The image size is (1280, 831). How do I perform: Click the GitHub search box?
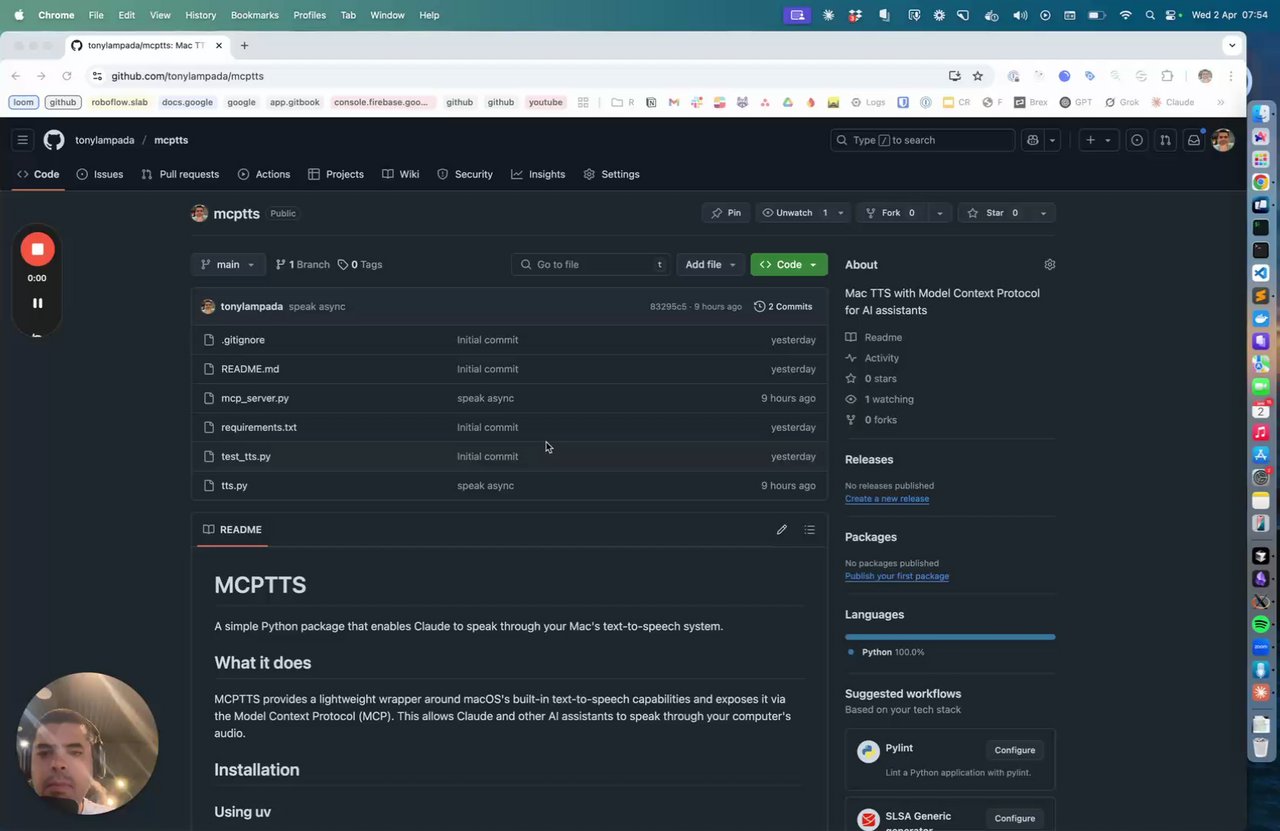pyautogui.click(x=922, y=140)
